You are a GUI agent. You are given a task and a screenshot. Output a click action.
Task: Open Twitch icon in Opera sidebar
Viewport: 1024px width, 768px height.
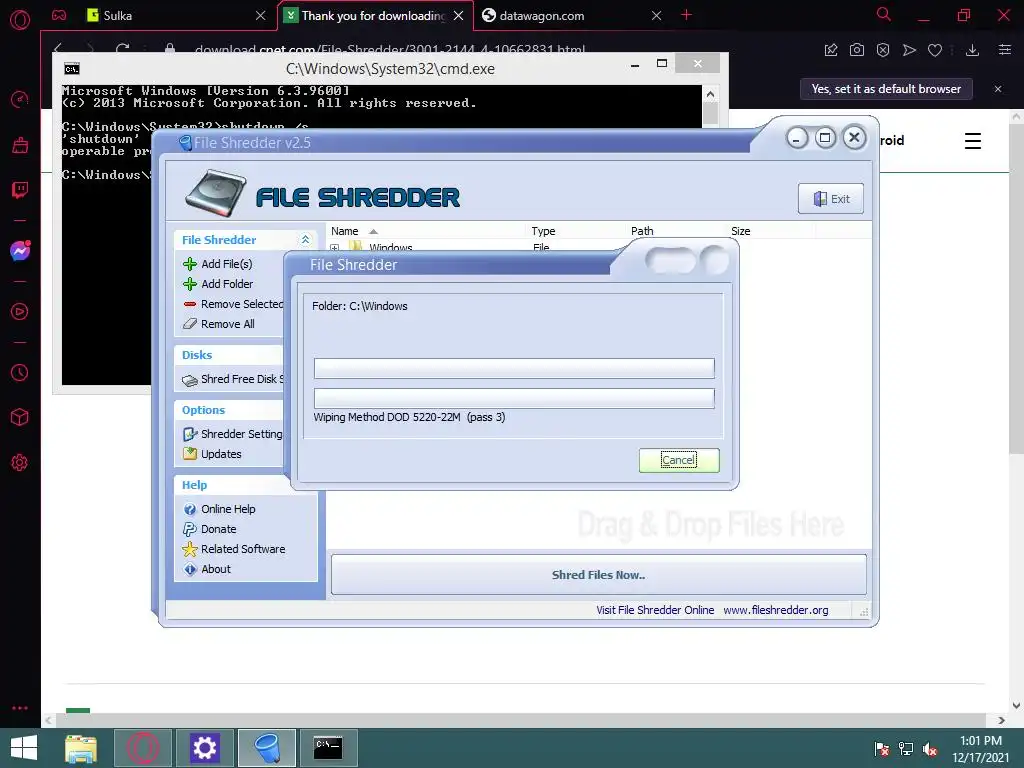pyautogui.click(x=20, y=190)
